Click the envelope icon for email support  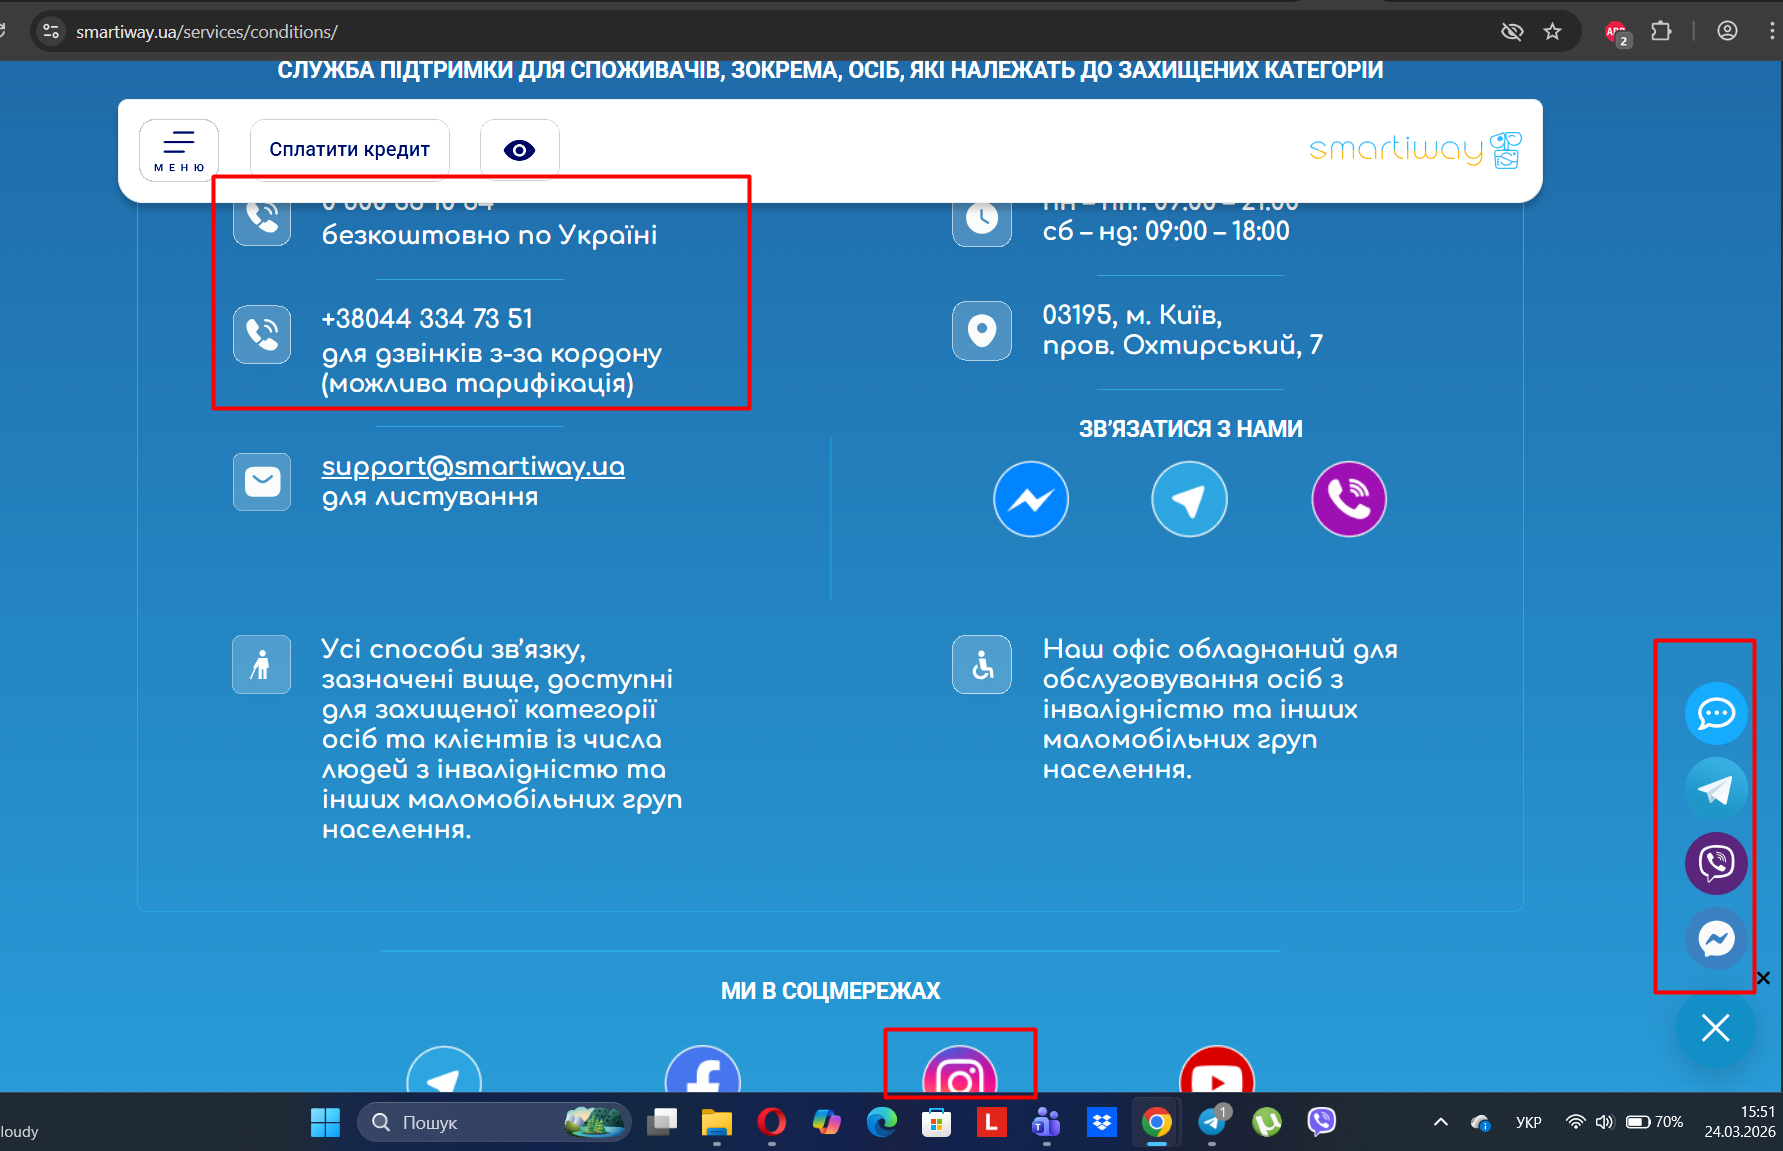262,482
